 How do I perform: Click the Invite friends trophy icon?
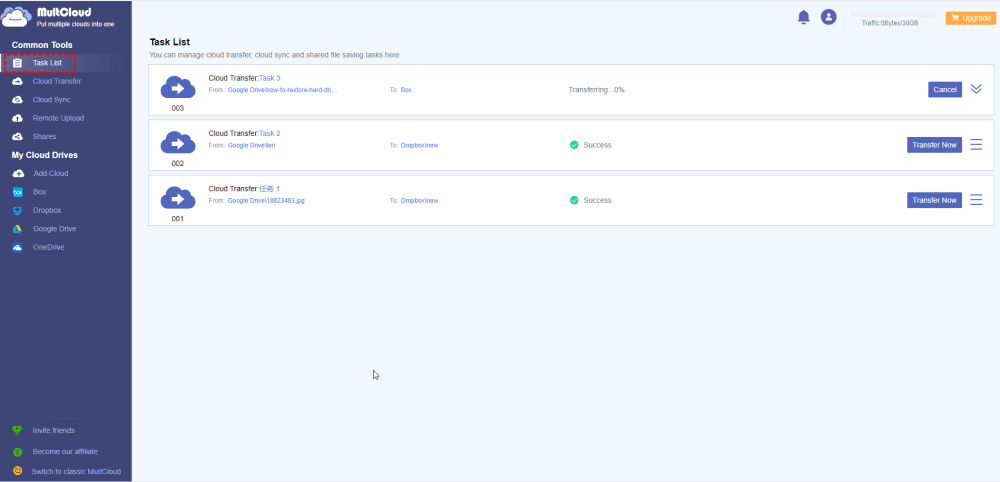click(18, 430)
